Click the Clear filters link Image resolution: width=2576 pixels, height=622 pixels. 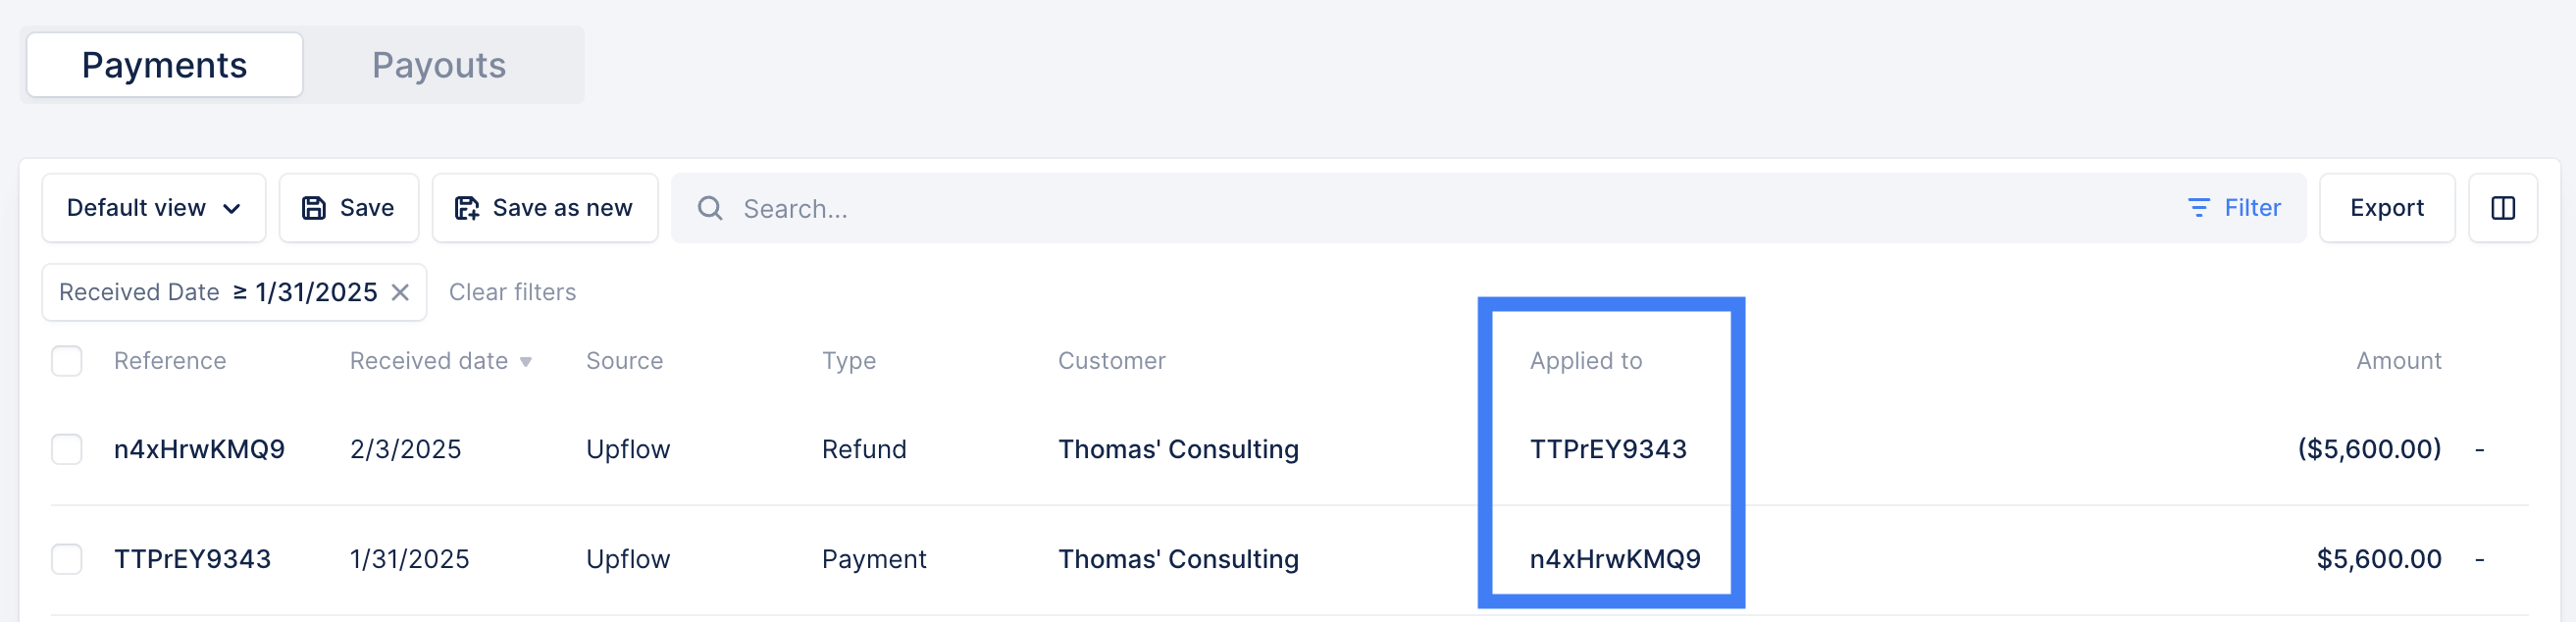tap(512, 292)
